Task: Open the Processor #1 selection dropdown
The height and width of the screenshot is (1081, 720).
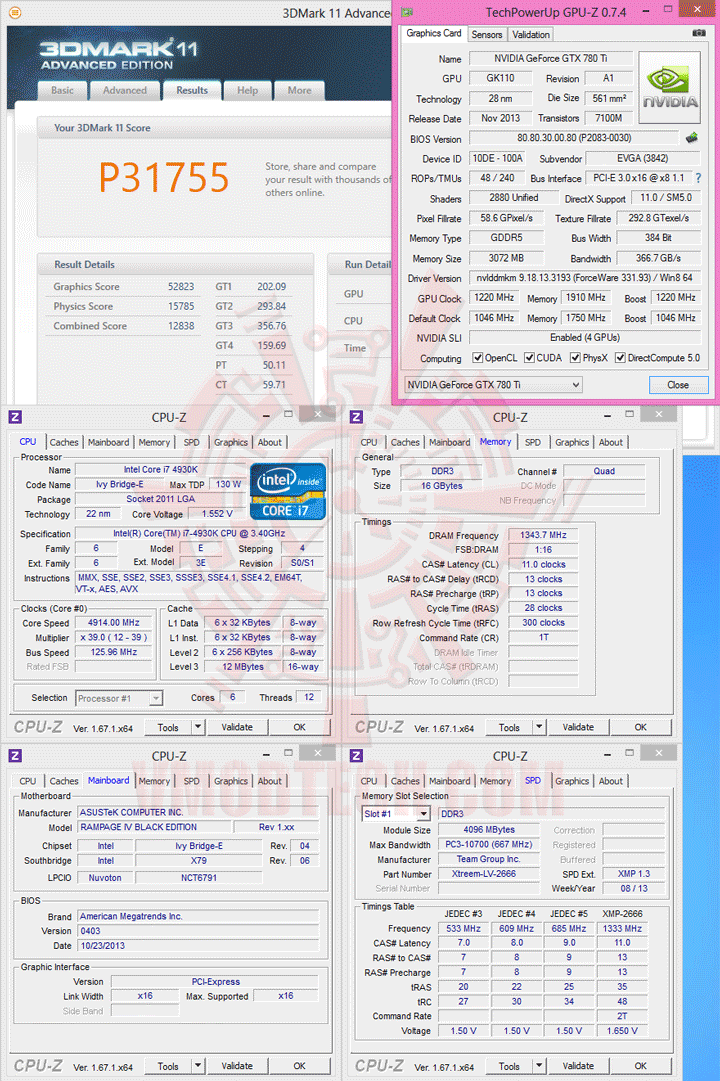Action: (119, 698)
